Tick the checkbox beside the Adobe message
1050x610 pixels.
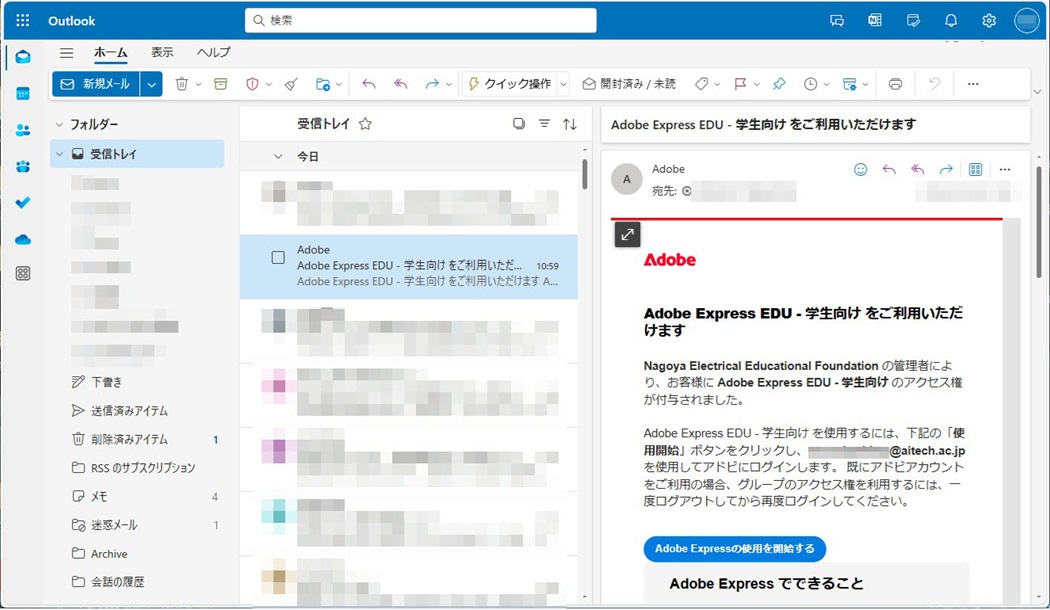(278, 258)
